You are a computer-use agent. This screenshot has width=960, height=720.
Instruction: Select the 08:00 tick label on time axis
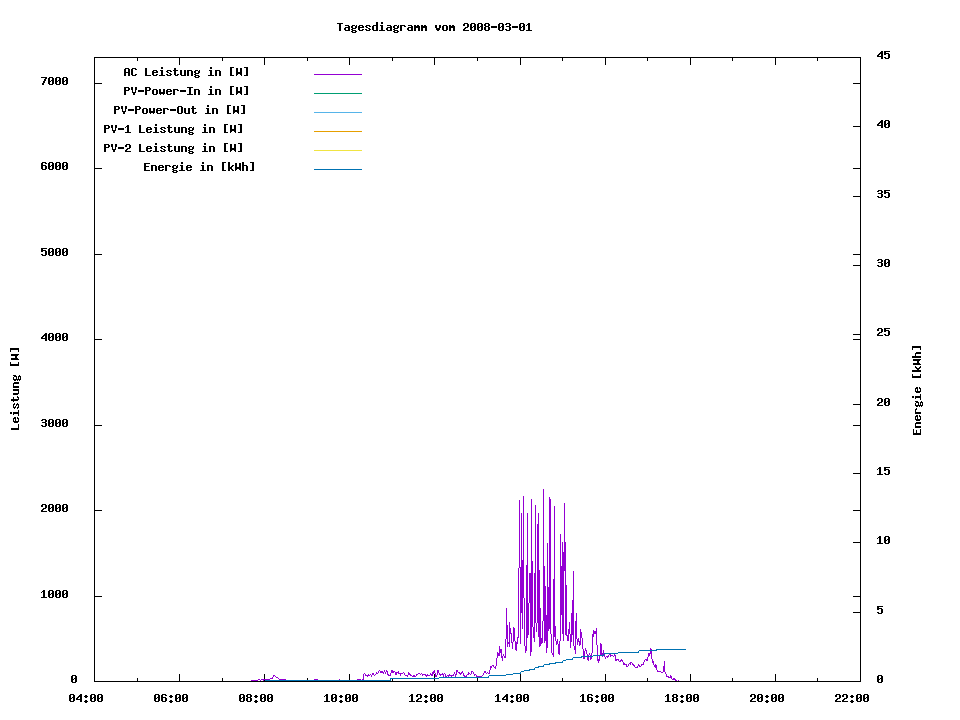coord(256,698)
